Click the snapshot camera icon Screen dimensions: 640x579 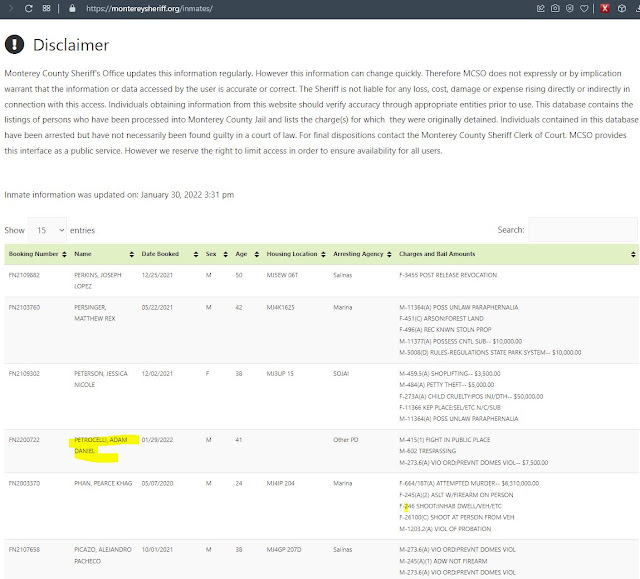[x=555, y=8]
